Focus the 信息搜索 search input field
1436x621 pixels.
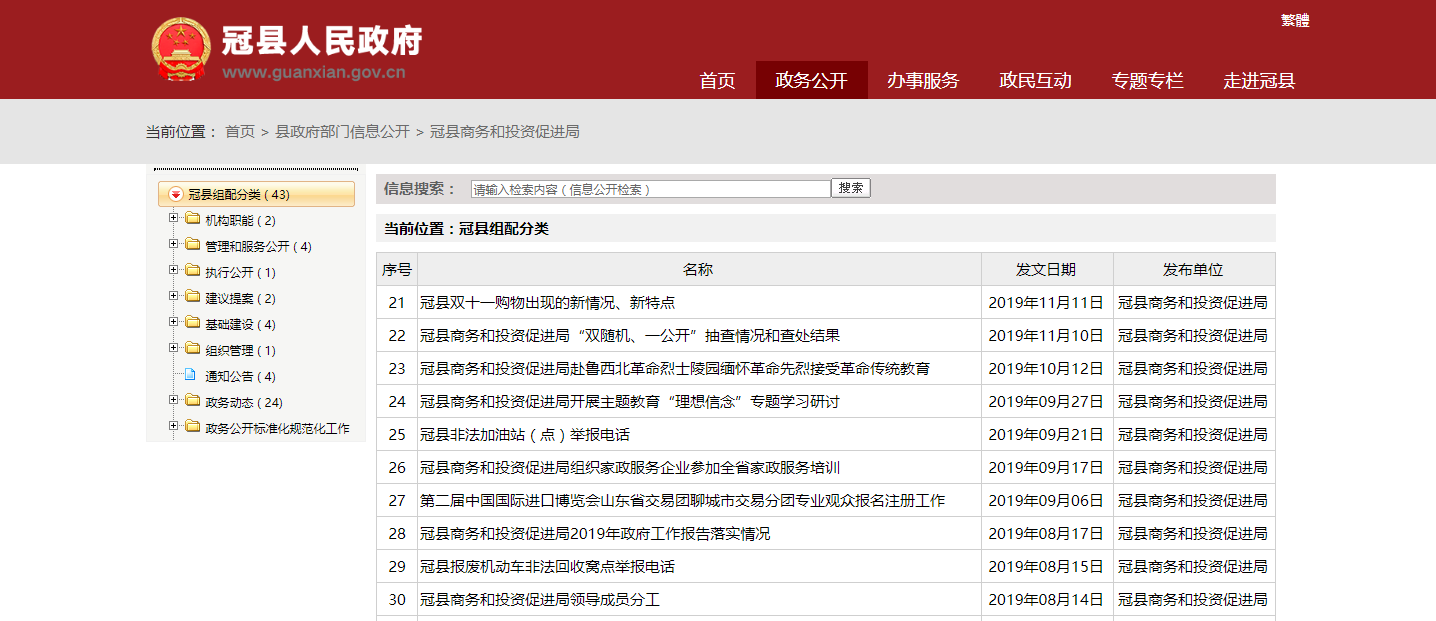click(x=651, y=189)
